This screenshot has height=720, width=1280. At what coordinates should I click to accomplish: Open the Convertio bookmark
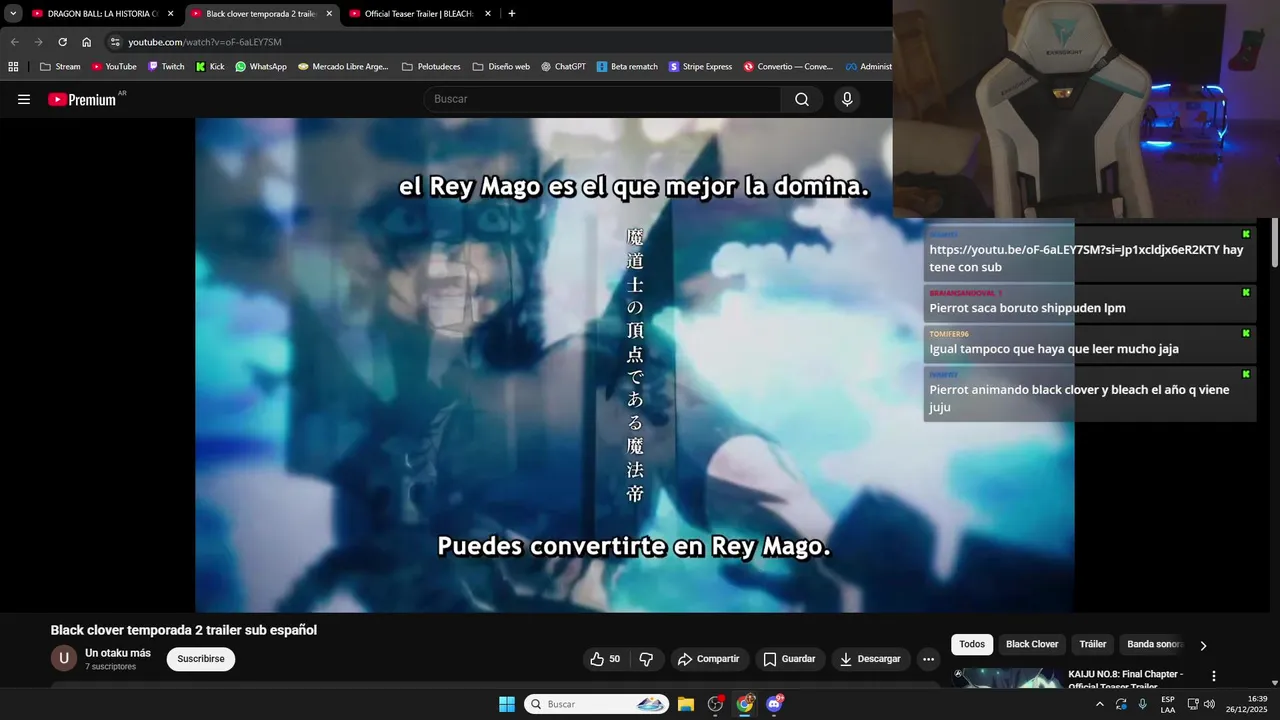click(788, 66)
